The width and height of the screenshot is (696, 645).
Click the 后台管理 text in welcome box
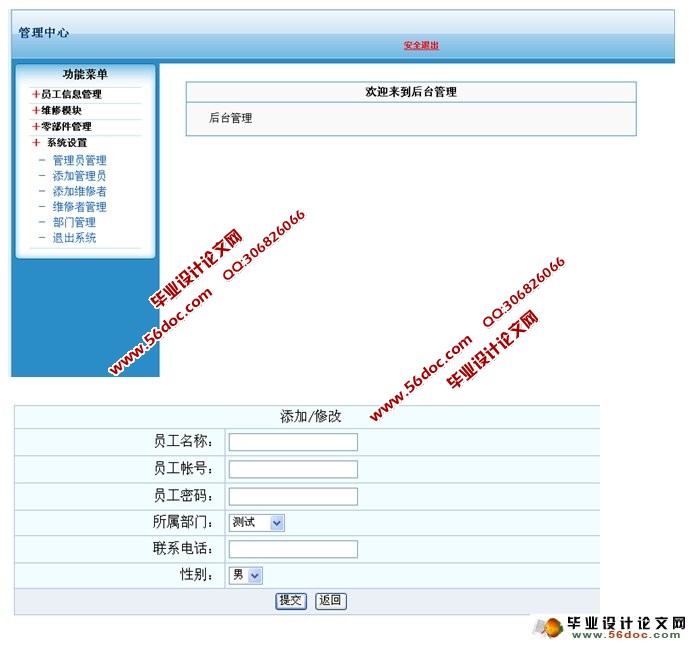pyautogui.click(x=230, y=118)
